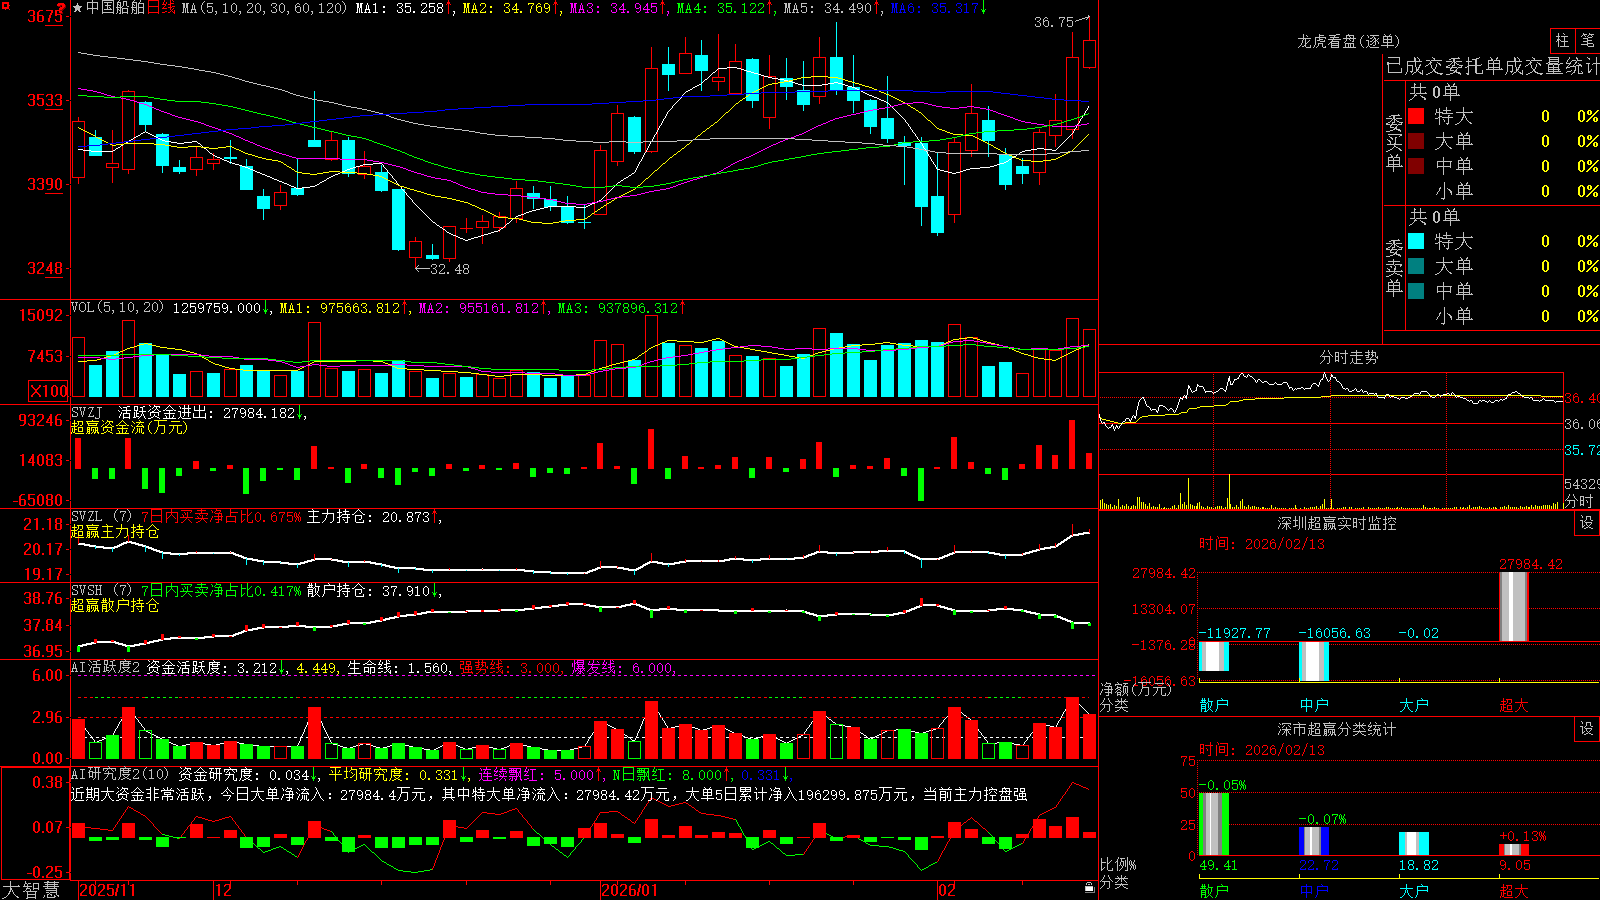Click the blue 中户 bar at 22.72

1314,841
